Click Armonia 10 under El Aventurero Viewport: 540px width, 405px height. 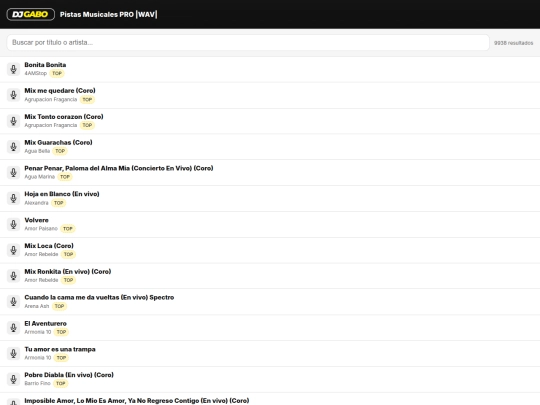[38, 332]
